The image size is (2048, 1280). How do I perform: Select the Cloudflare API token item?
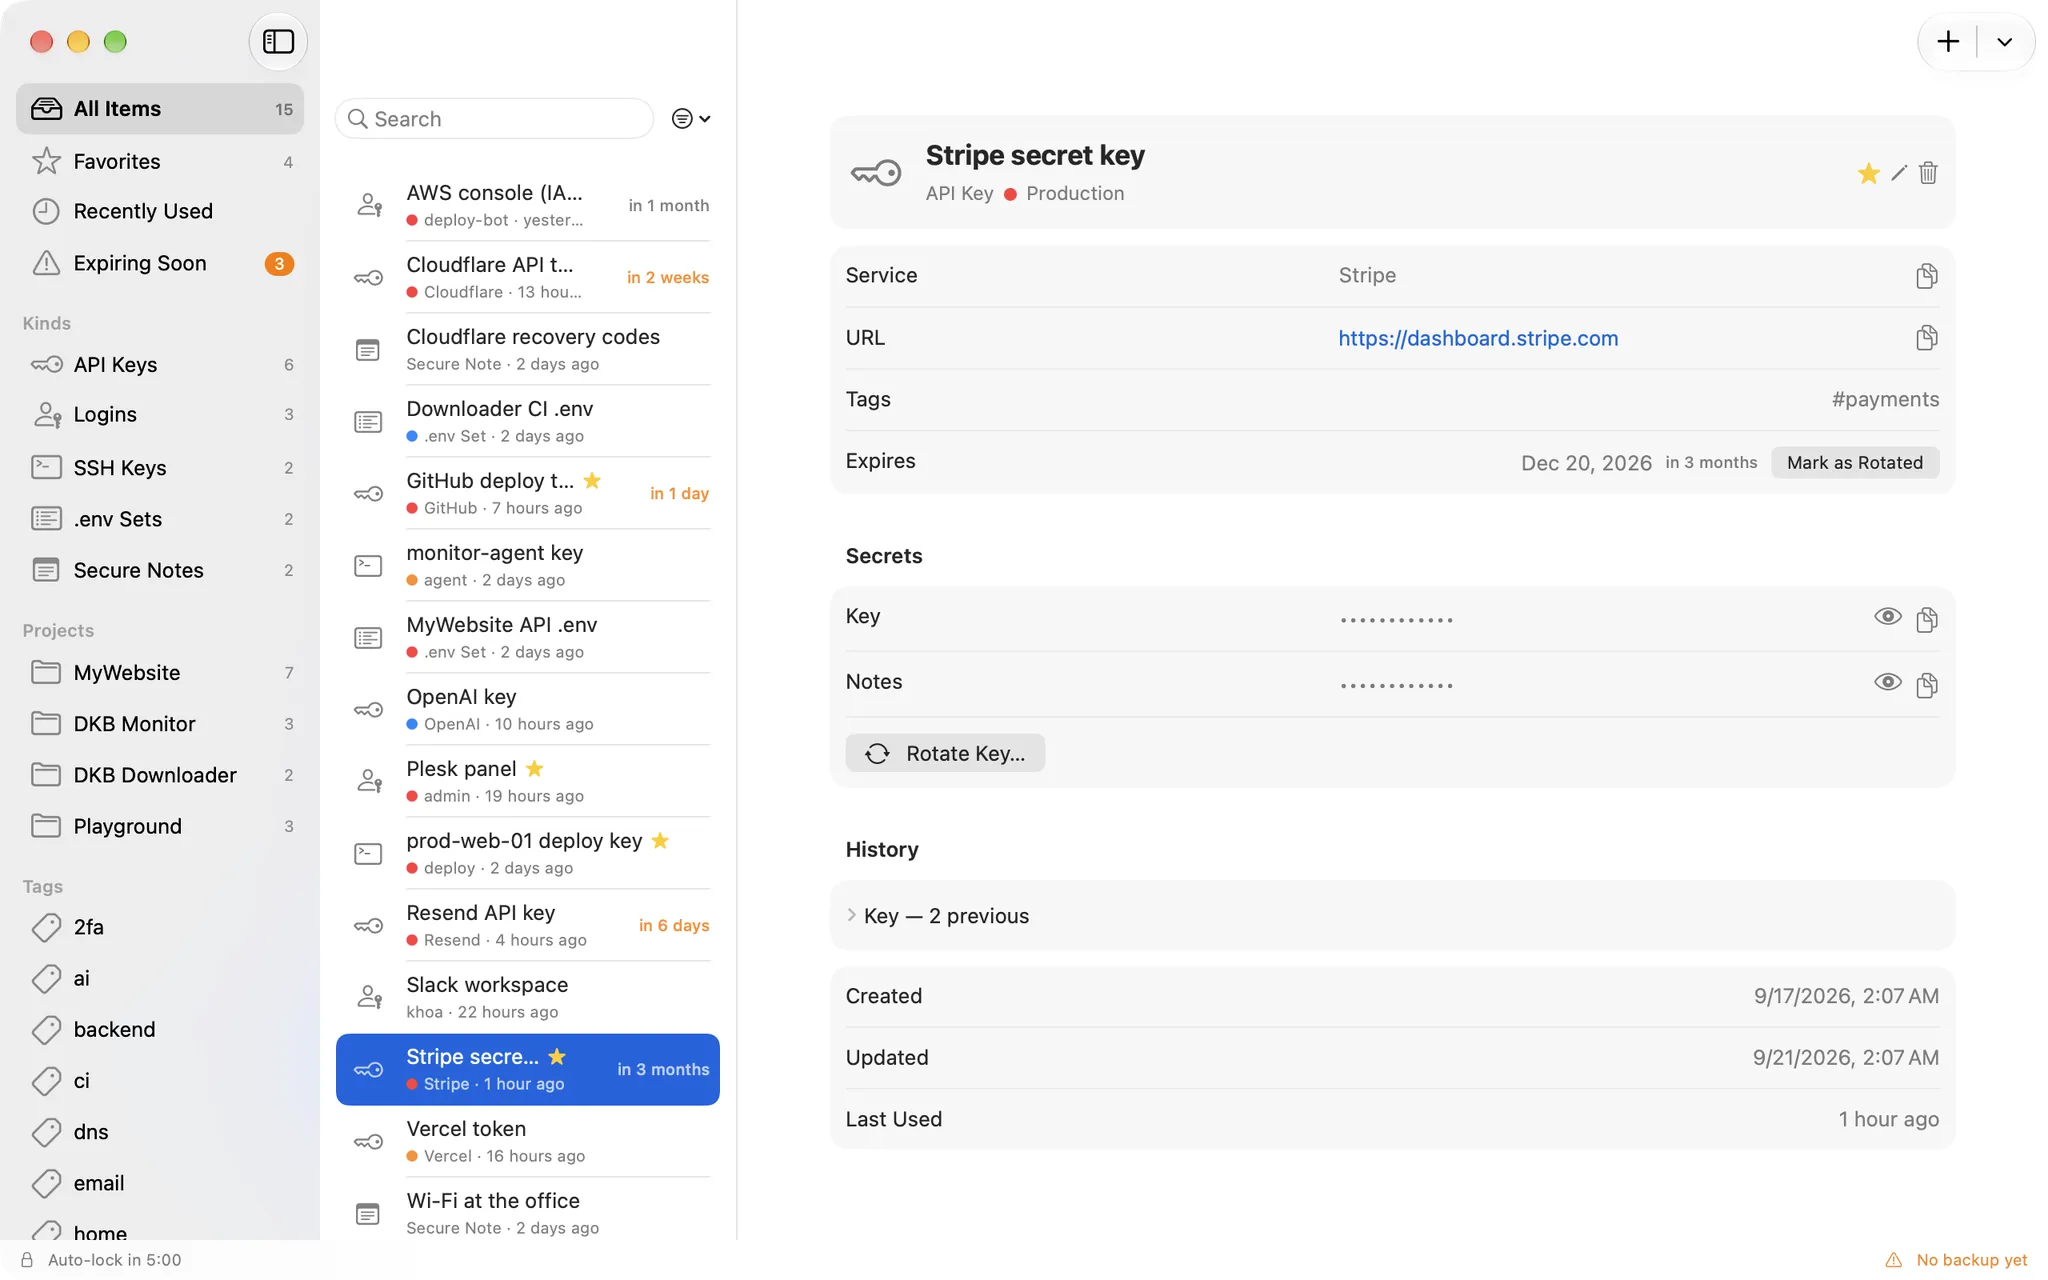pyautogui.click(x=528, y=277)
